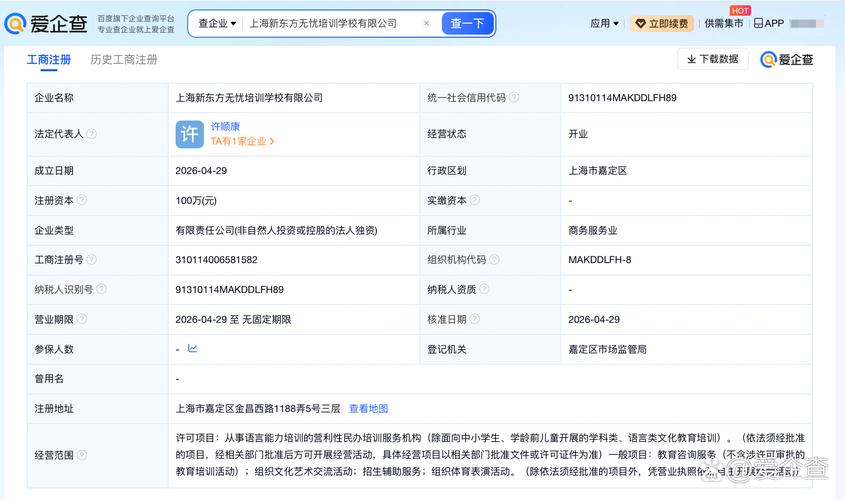The width and height of the screenshot is (845, 500).
Task: Select the 经营状态 value 开业
Action: [x=578, y=134]
